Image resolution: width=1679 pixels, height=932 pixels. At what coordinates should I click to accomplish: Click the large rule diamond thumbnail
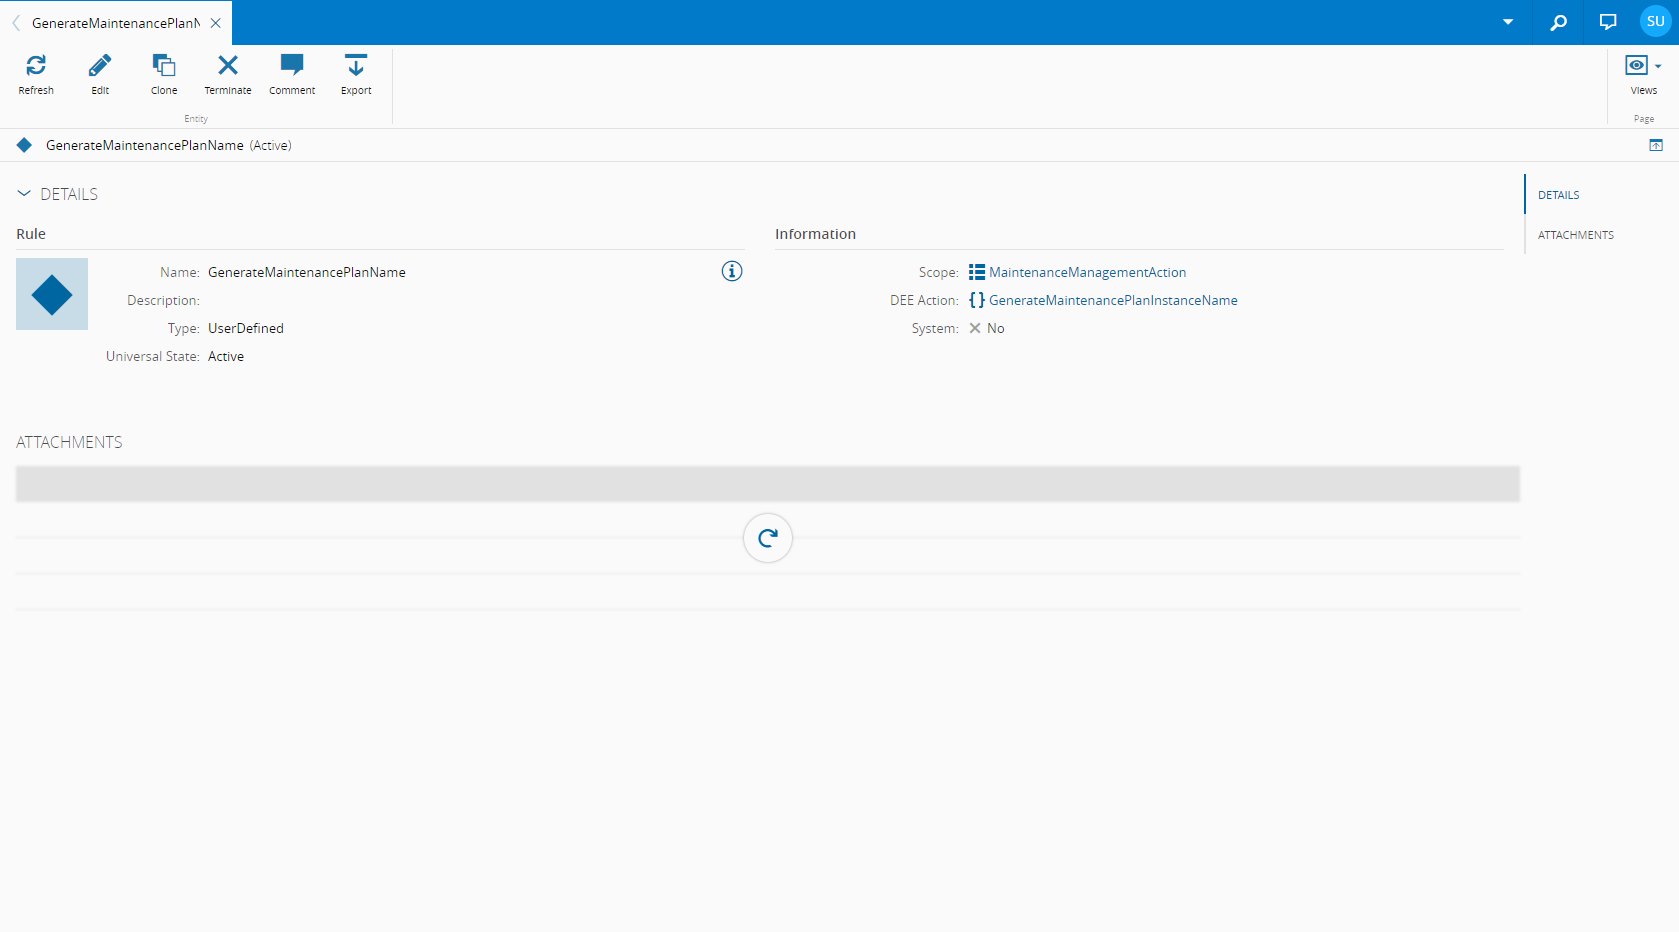coord(52,294)
